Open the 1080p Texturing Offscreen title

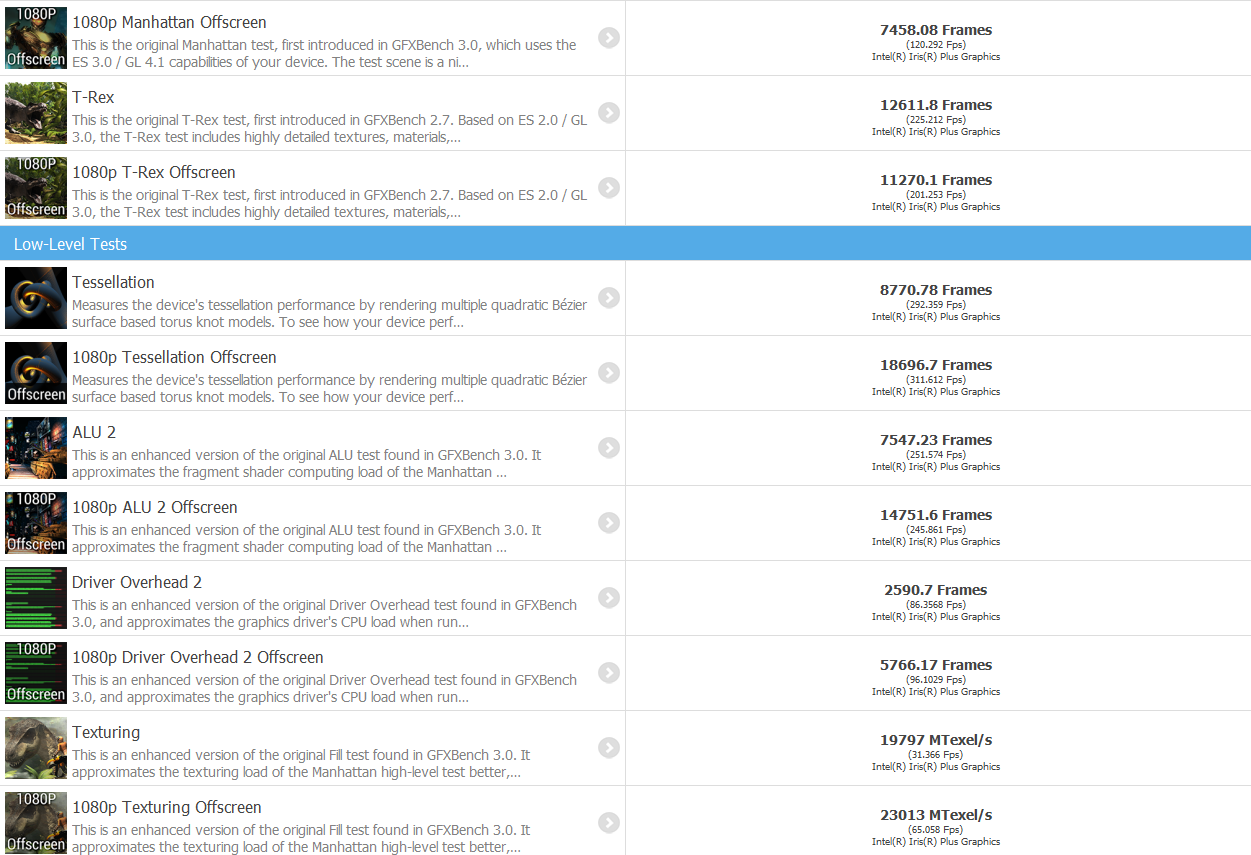click(x=167, y=807)
